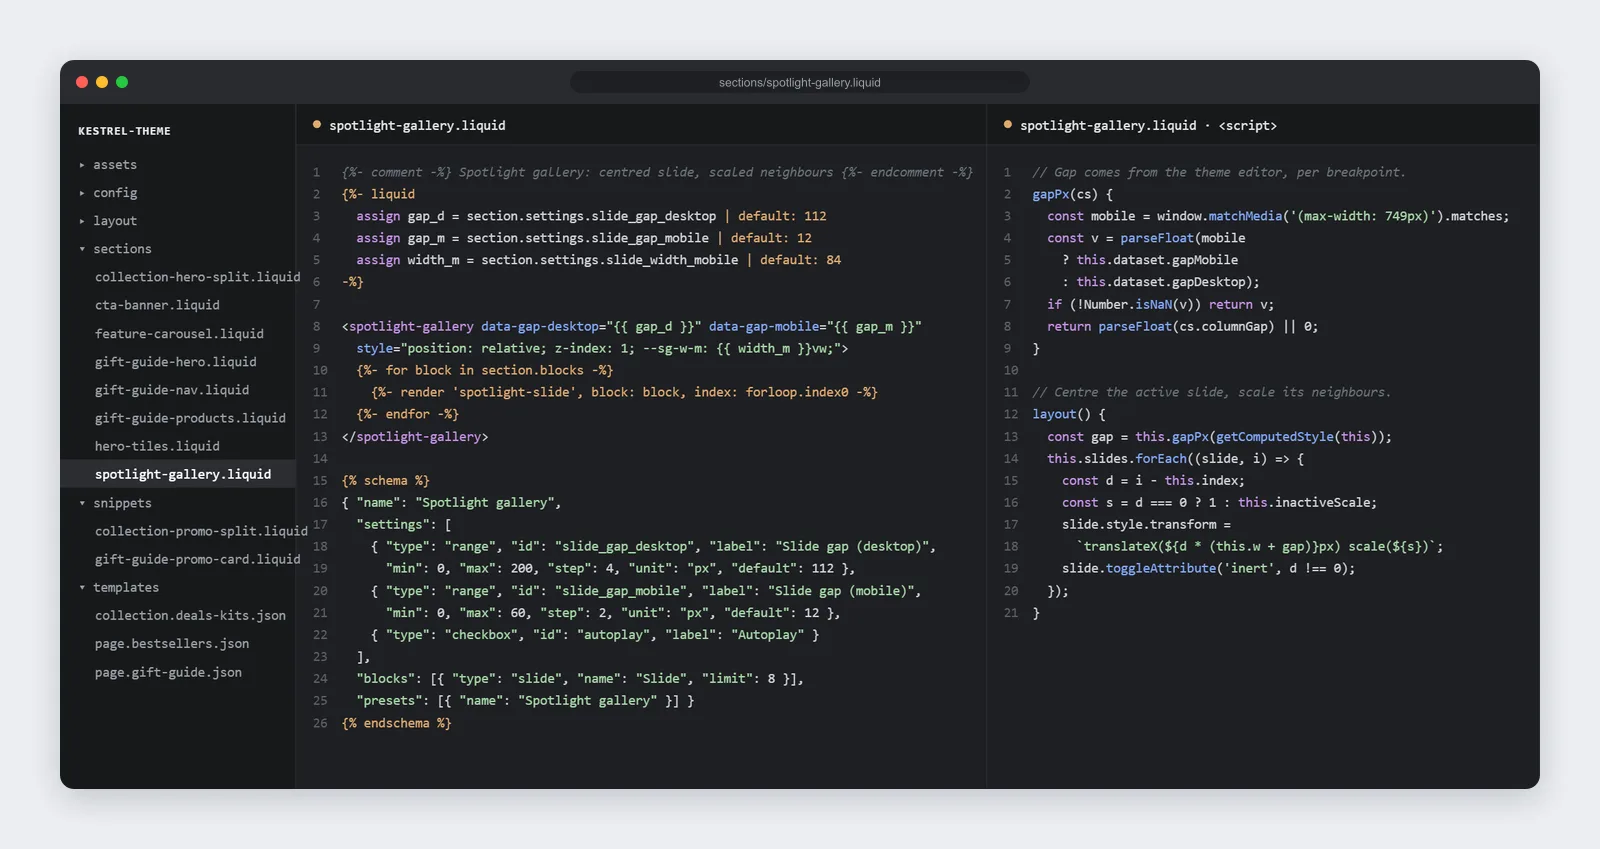Collapse the snippets folder

point(115,503)
